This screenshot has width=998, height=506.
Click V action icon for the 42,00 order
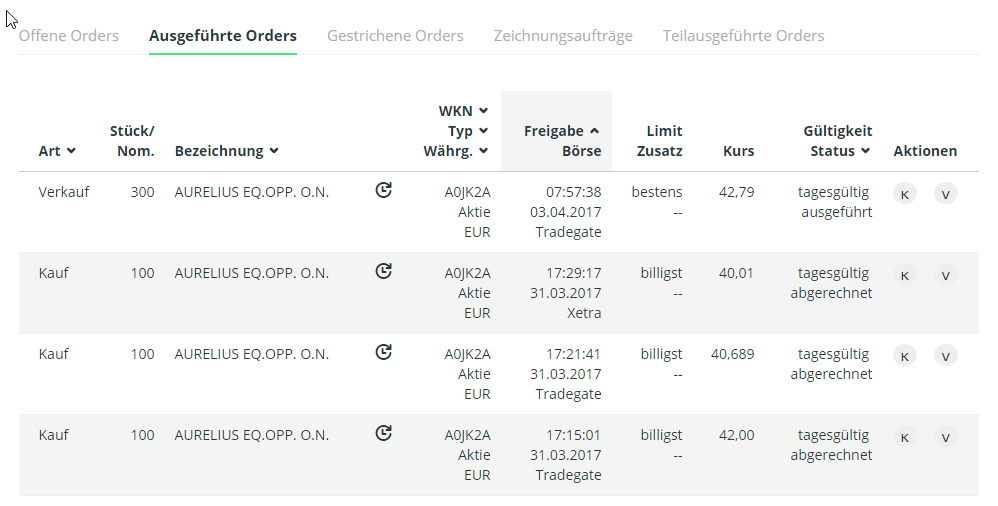tap(945, 437)
